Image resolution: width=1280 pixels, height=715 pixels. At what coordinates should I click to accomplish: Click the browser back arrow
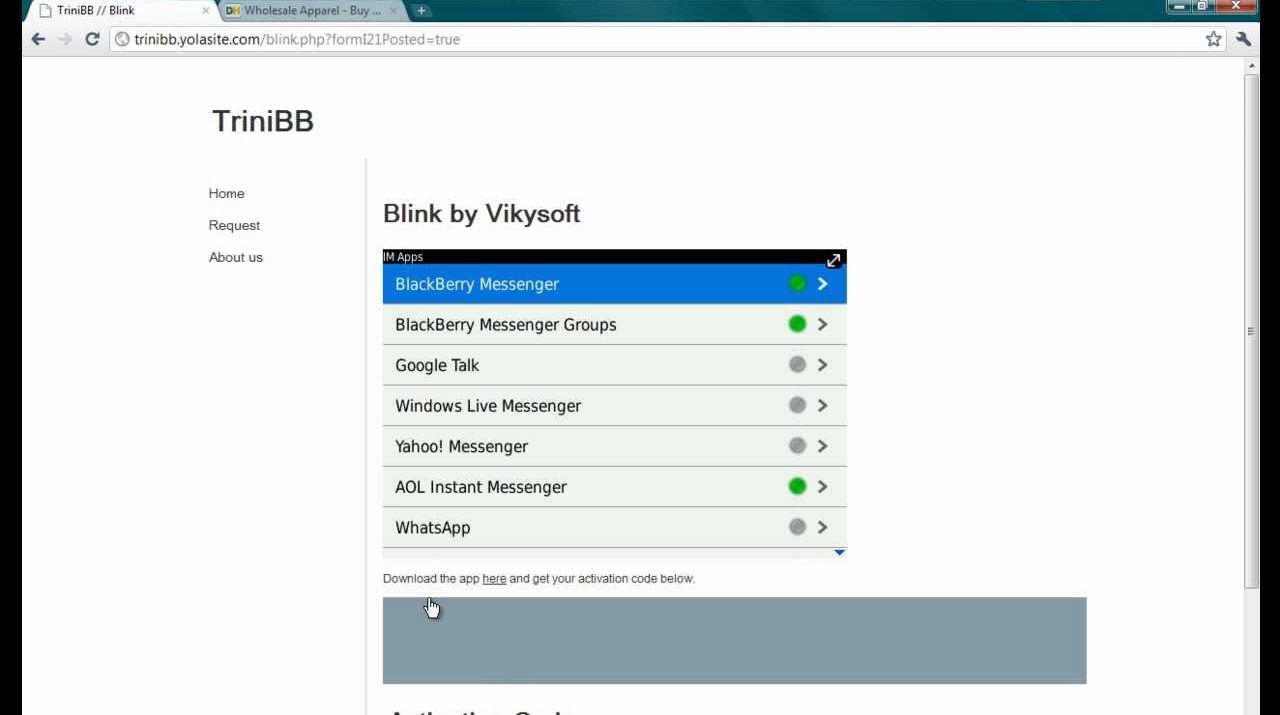point(38,39)
